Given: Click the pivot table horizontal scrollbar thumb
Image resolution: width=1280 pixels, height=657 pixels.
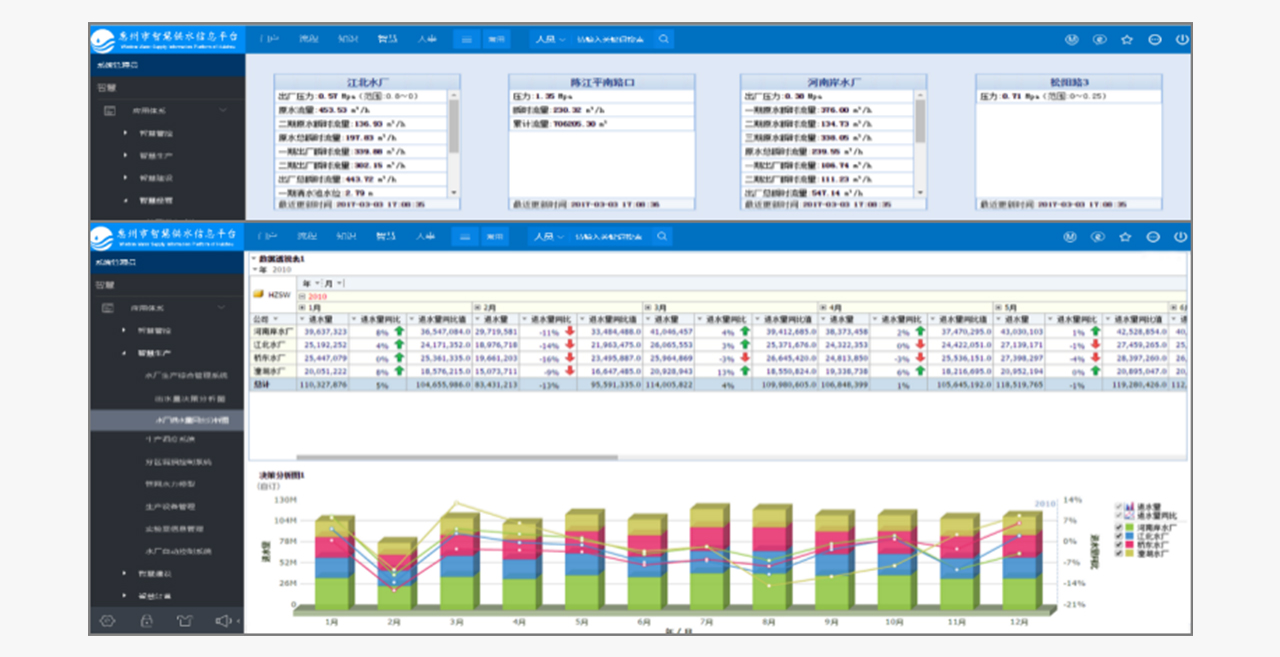Looking at the screenshot, I should [456, 457].
